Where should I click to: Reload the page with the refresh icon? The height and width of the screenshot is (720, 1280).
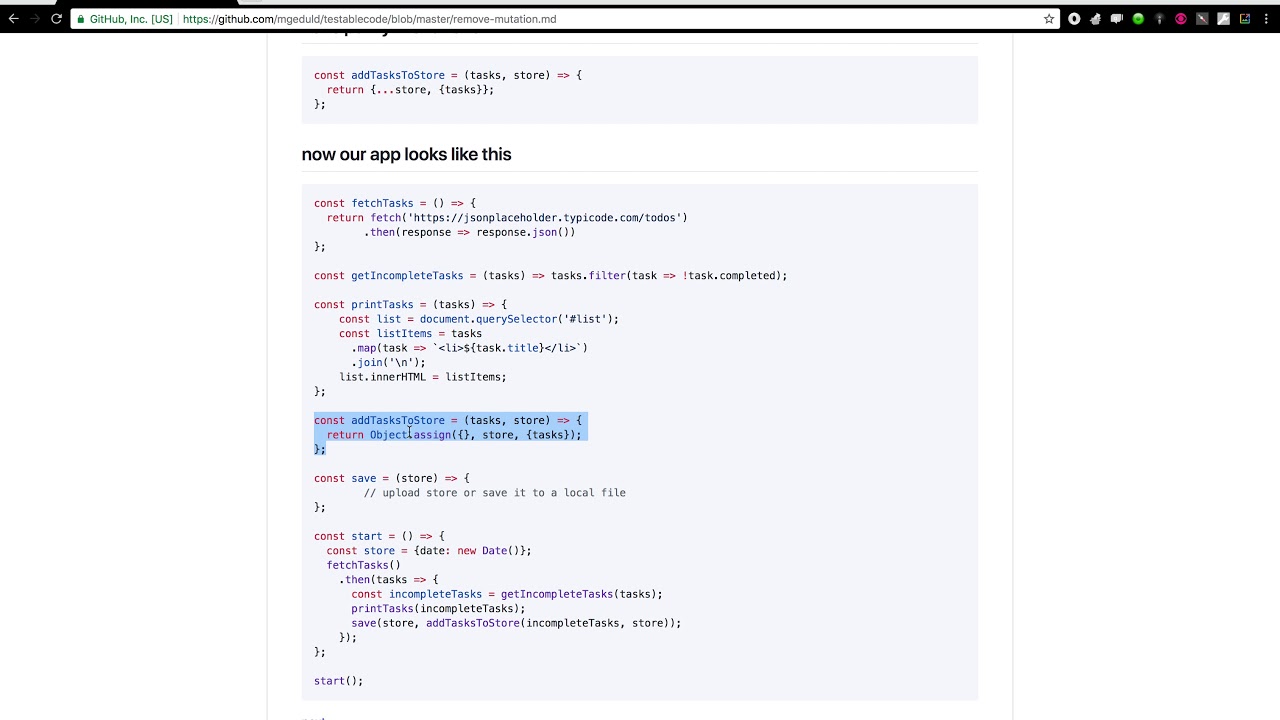pyautogui.click(x=57, y=19)
